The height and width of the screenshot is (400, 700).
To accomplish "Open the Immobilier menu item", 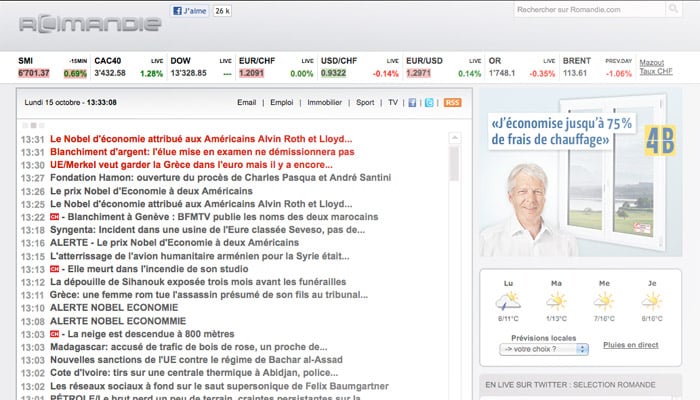I will tap(325, 102).
